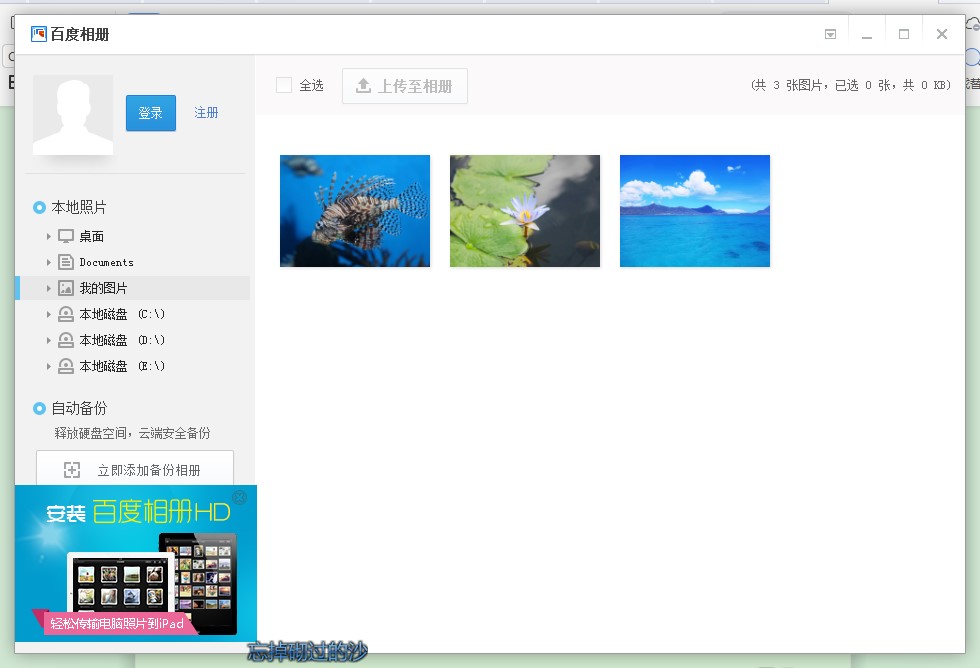This screenshot has height=668, width=980.
Task: Expand the local disk C: tree arrow
Action: pyautogui.click(x=48, y=314)
